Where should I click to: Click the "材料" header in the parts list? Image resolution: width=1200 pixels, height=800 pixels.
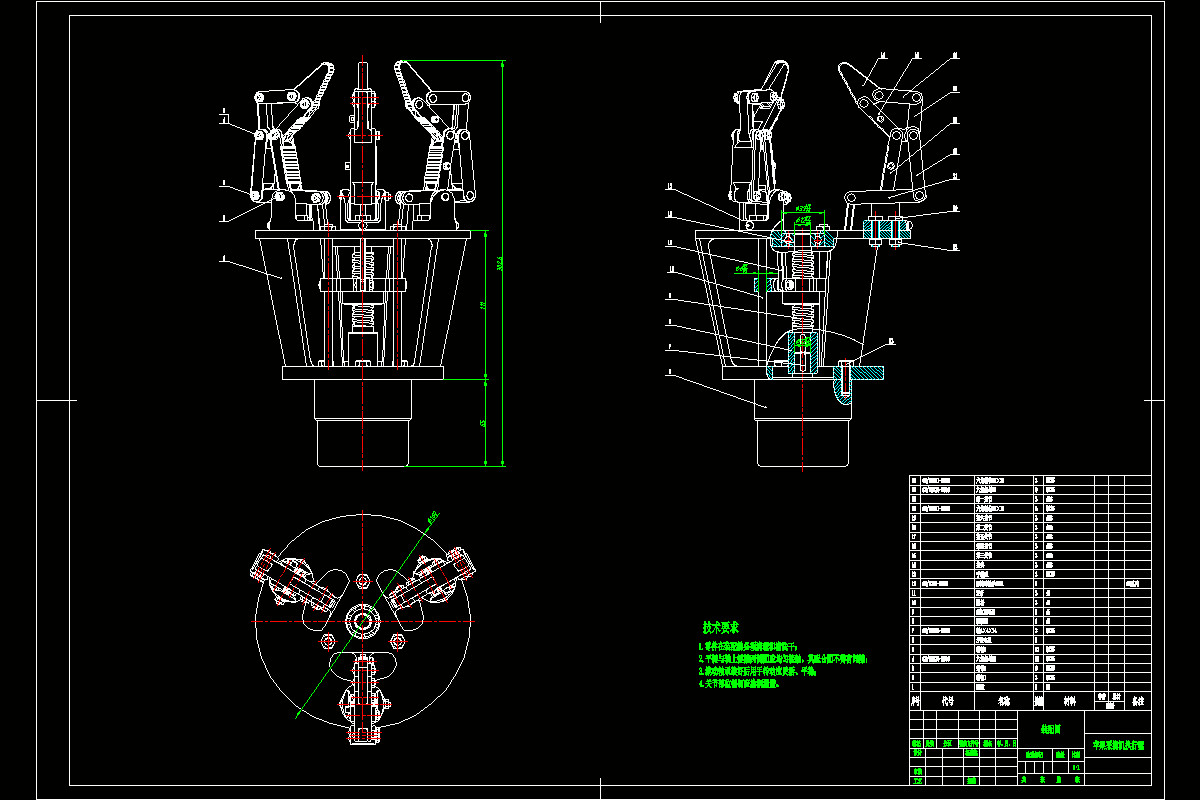click(1070, 702)
